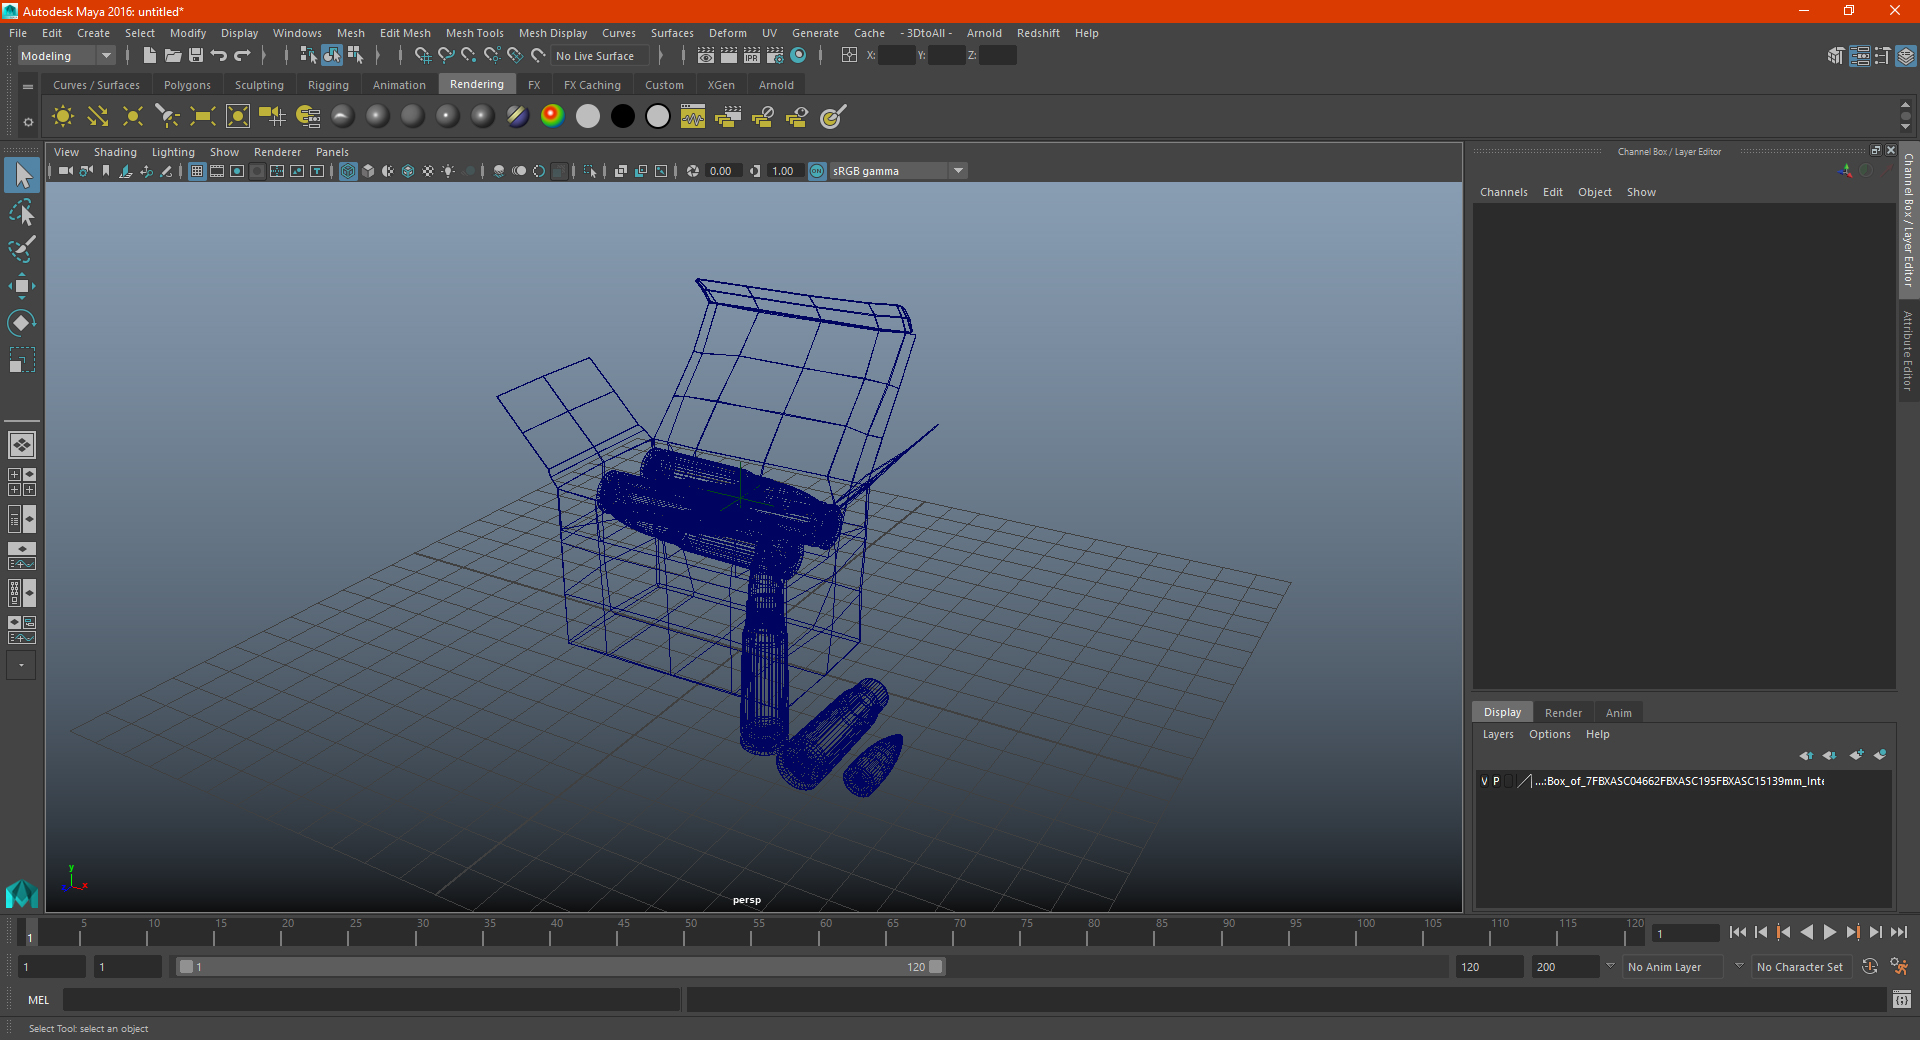The width and height of the screenshot is (1920, 1040).
Task: Open the Channels menu in Channel Box
Action: coord(1504,192)
